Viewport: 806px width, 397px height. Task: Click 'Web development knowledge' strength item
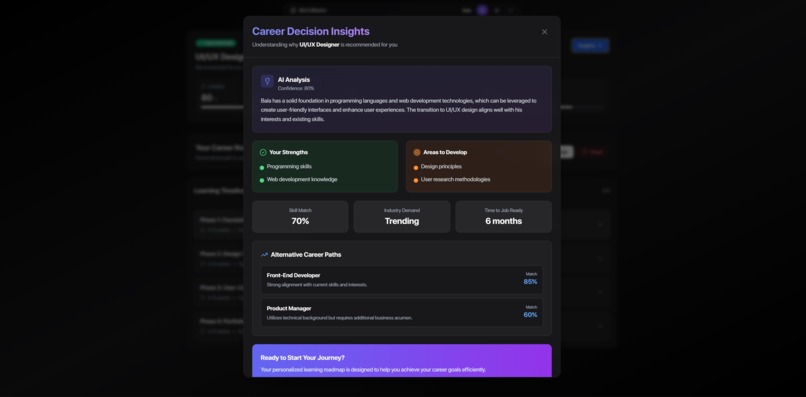tap(302, 179)
